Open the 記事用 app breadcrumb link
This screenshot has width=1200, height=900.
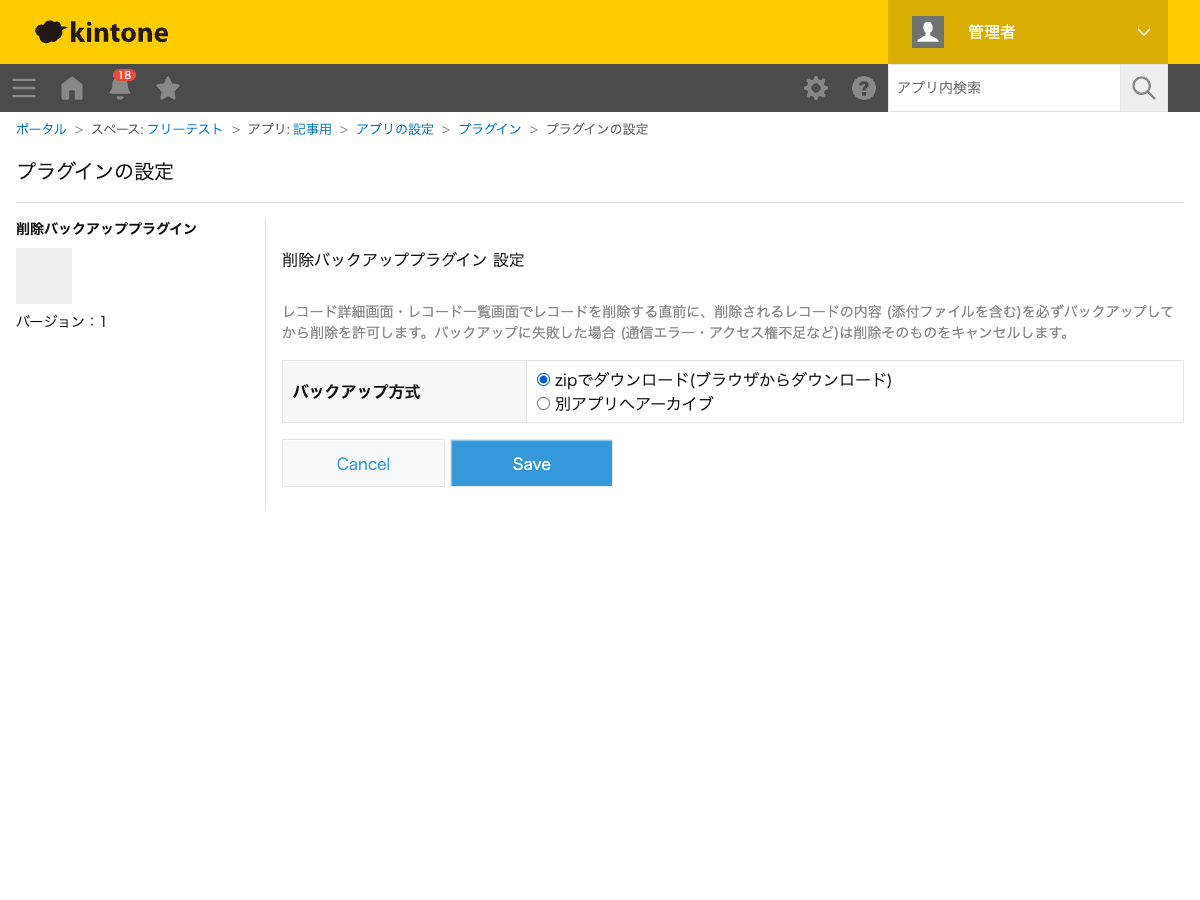click(x=312, y=130)
